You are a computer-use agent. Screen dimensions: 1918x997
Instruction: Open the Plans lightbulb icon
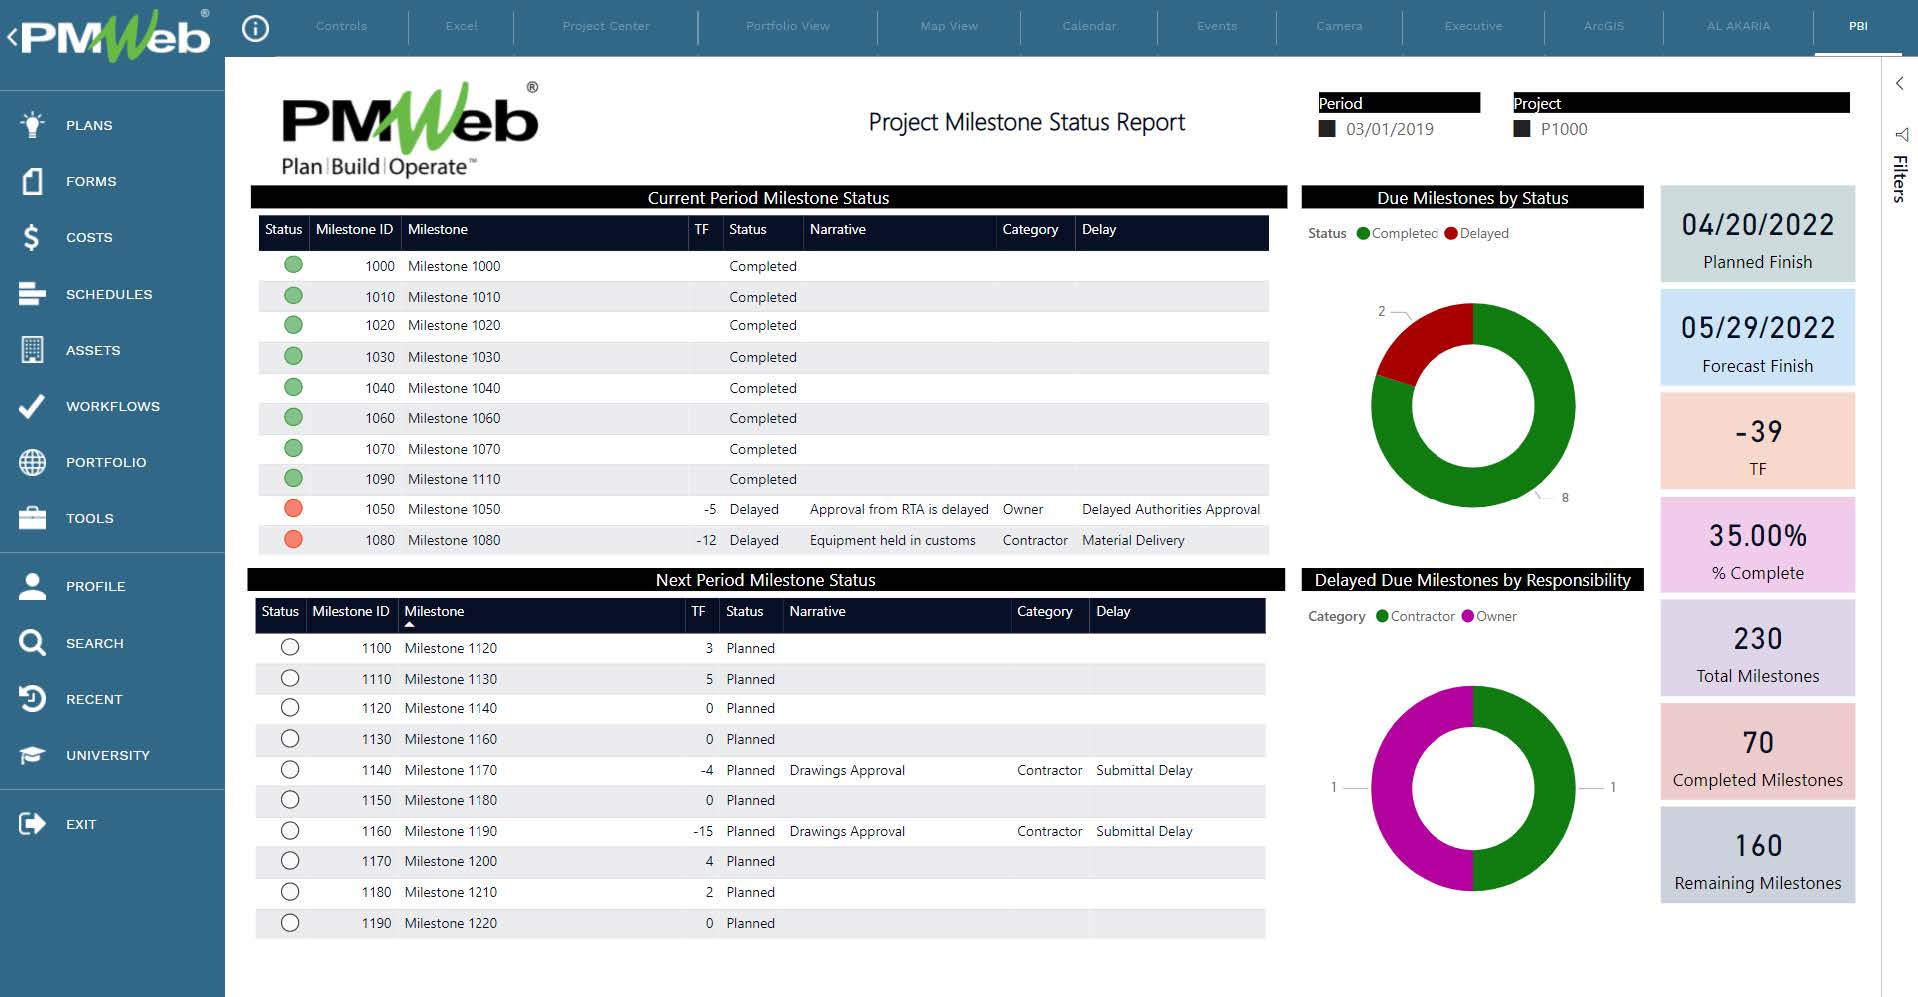click(x=32, y=124)
